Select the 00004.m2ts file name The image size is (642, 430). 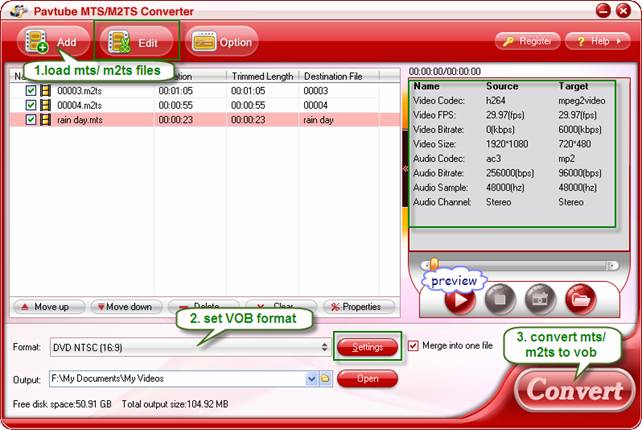[79, 106]
